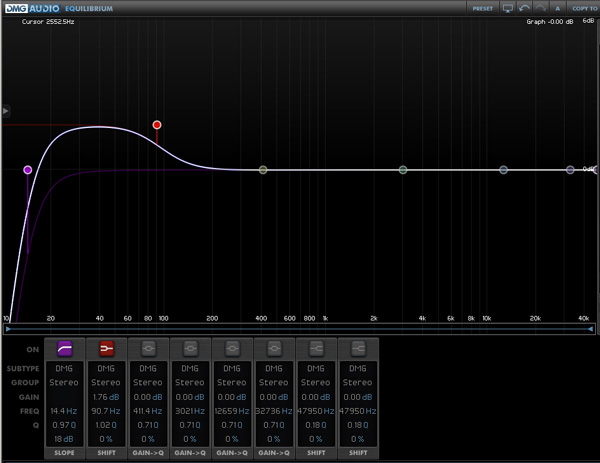Click band 1 Q value 0.97
The image size is (600, 463).
coord(64,425)
